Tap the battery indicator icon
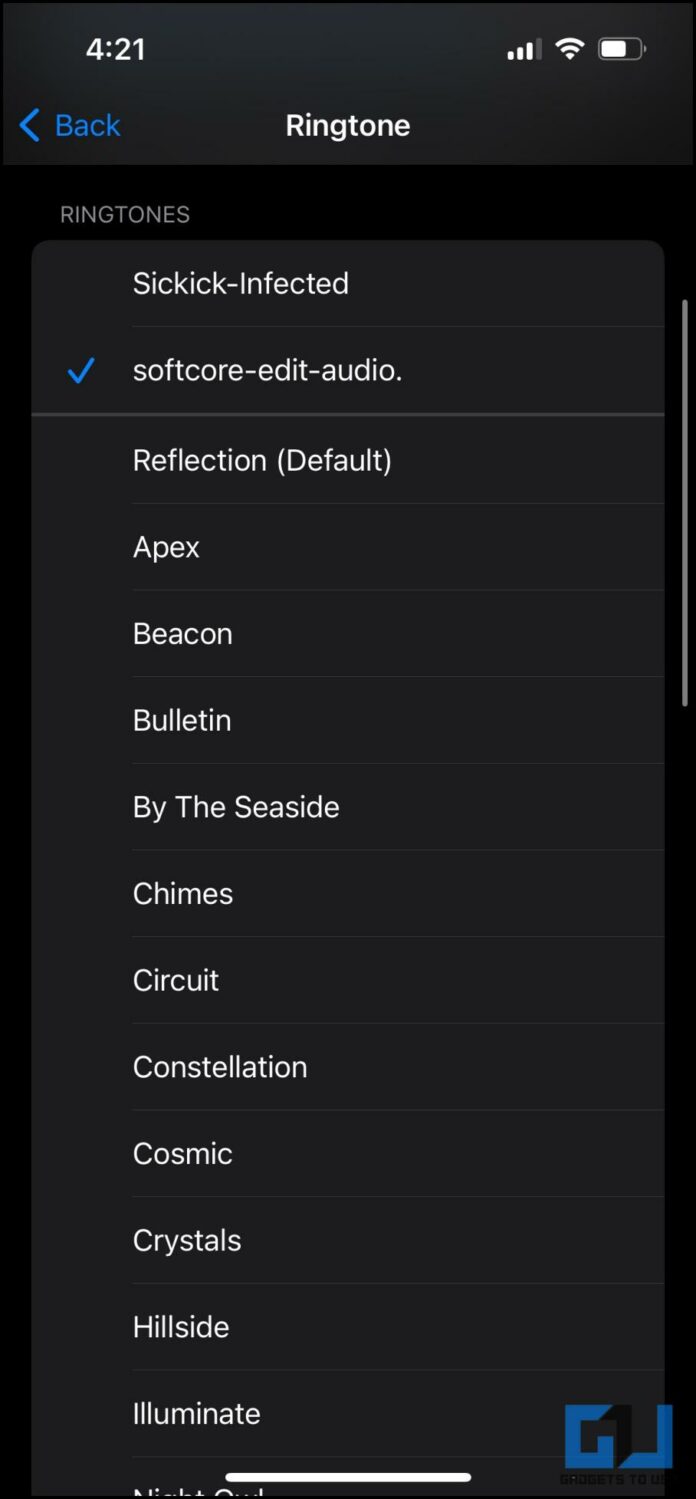Viewport: 696px width, 1499px height. [x=621, y=49]
